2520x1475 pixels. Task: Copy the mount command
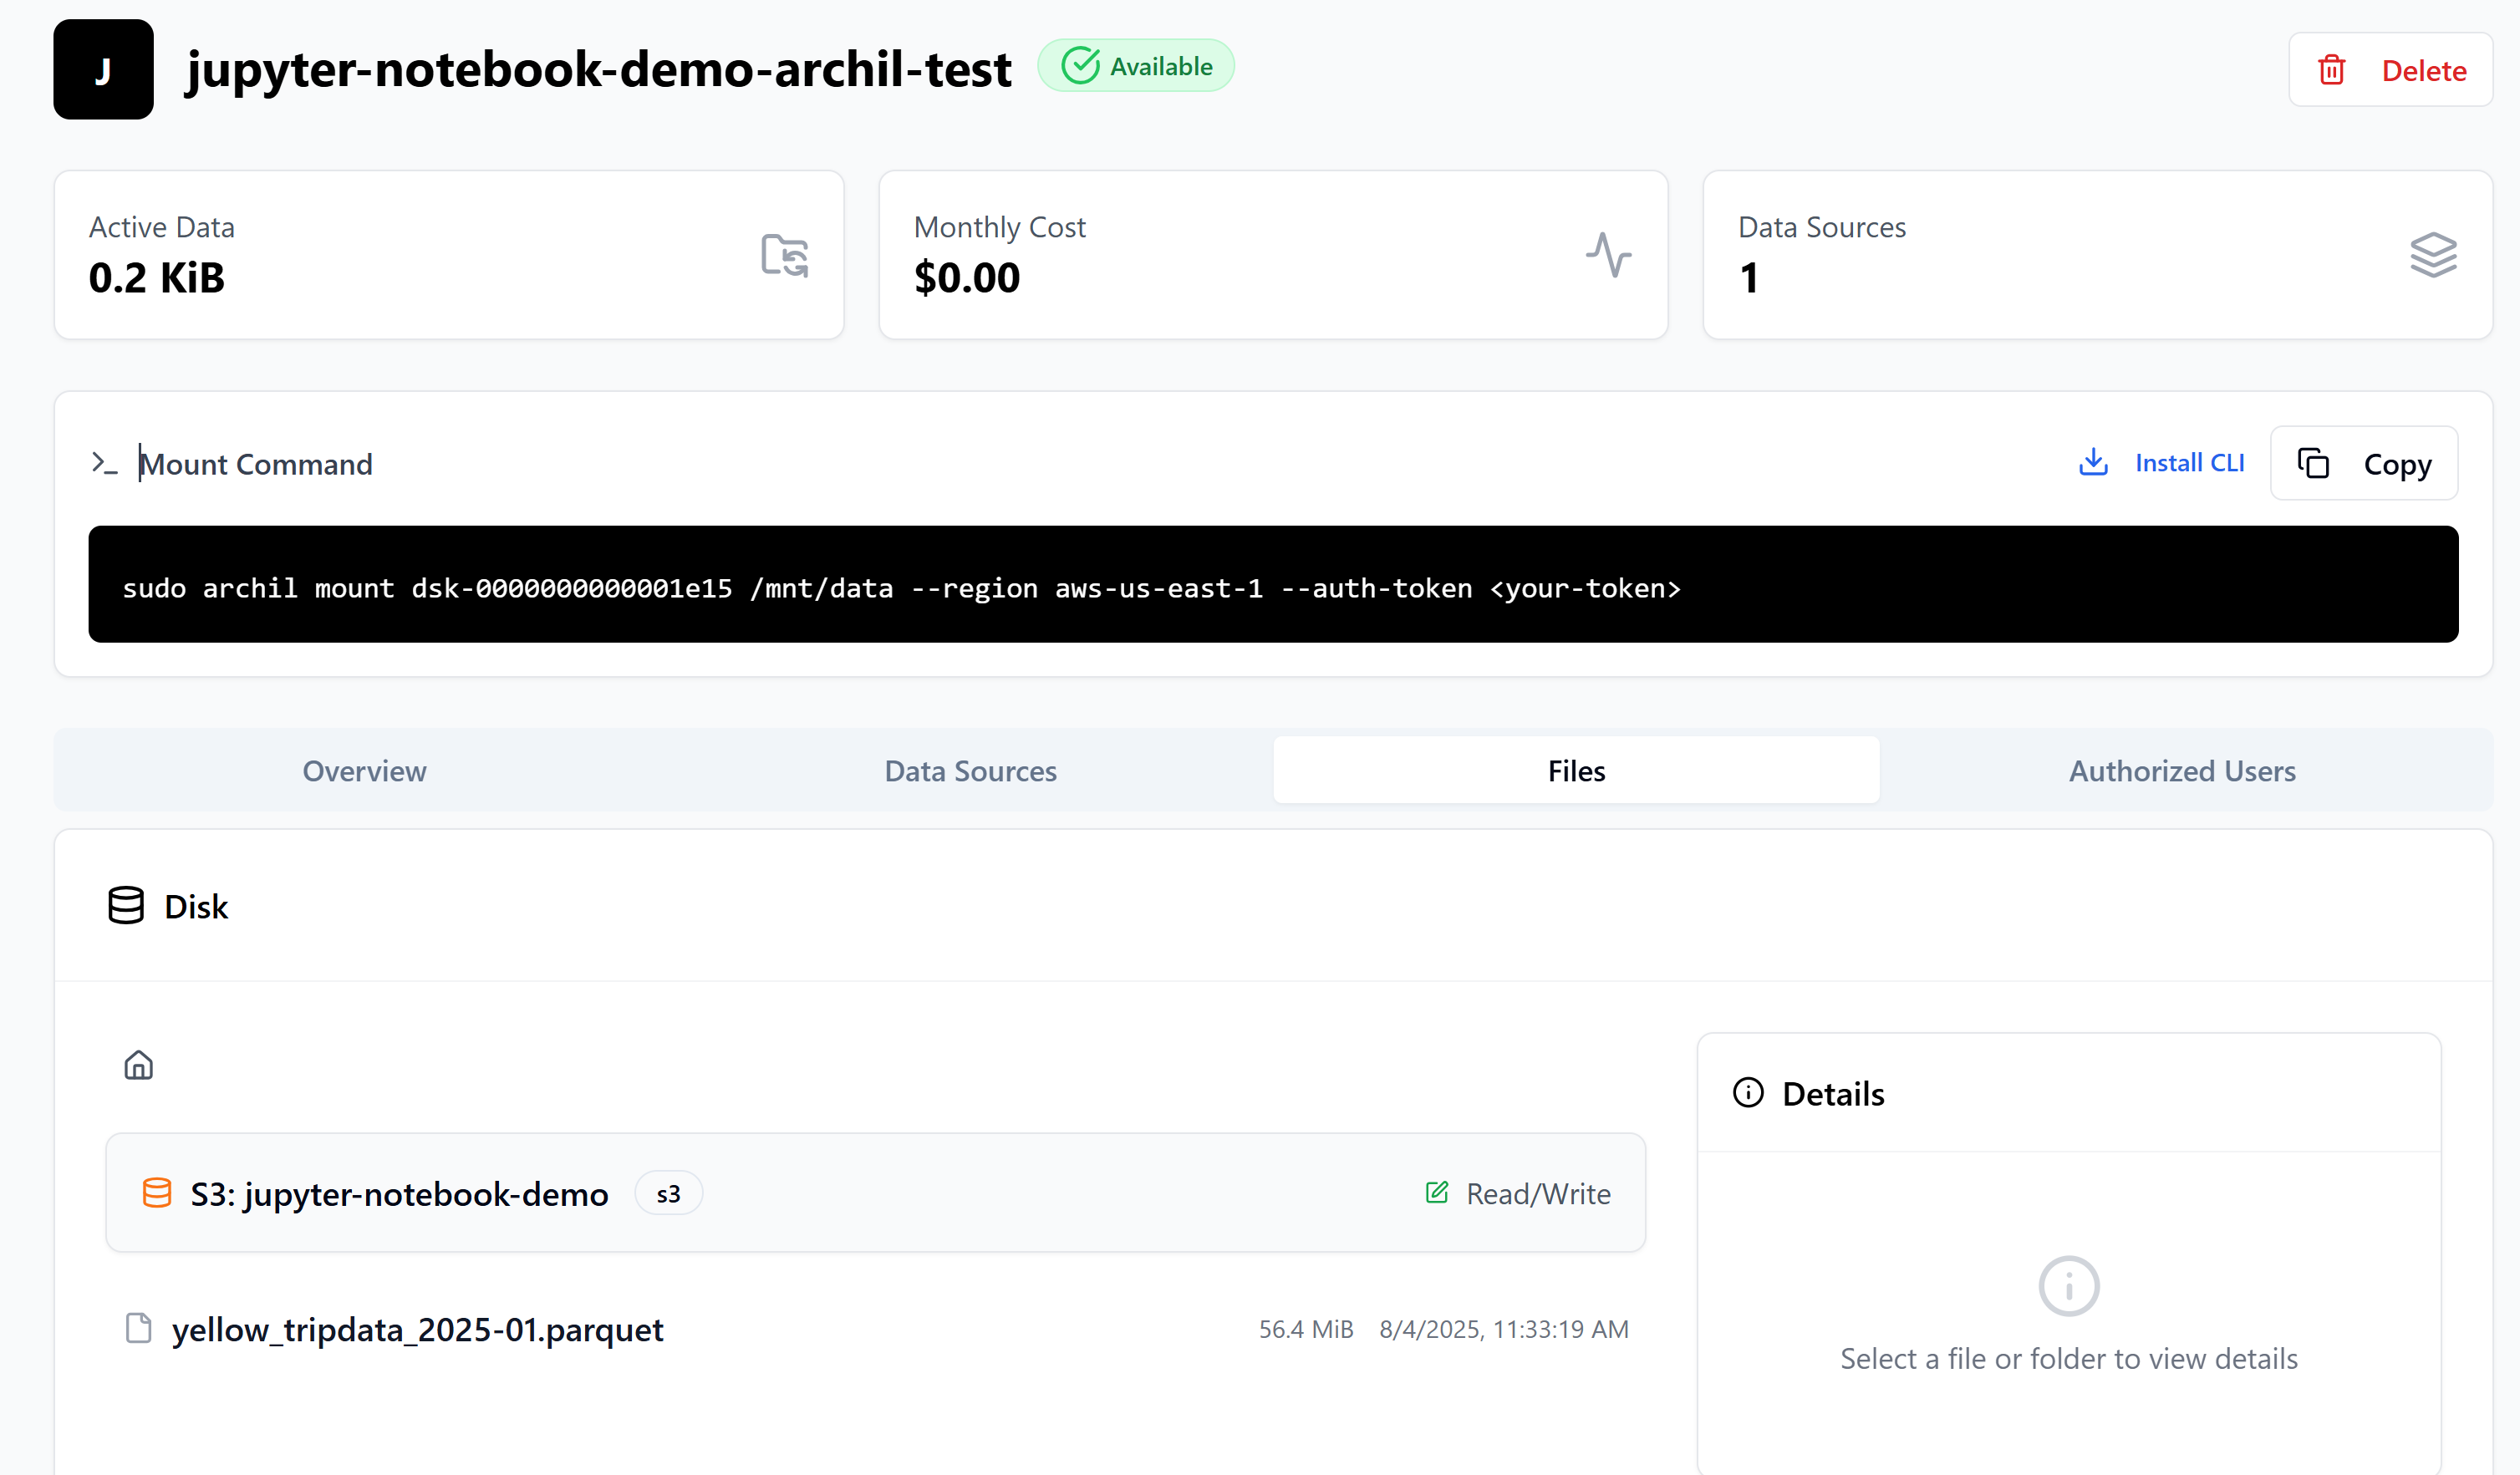point(2364,463)
